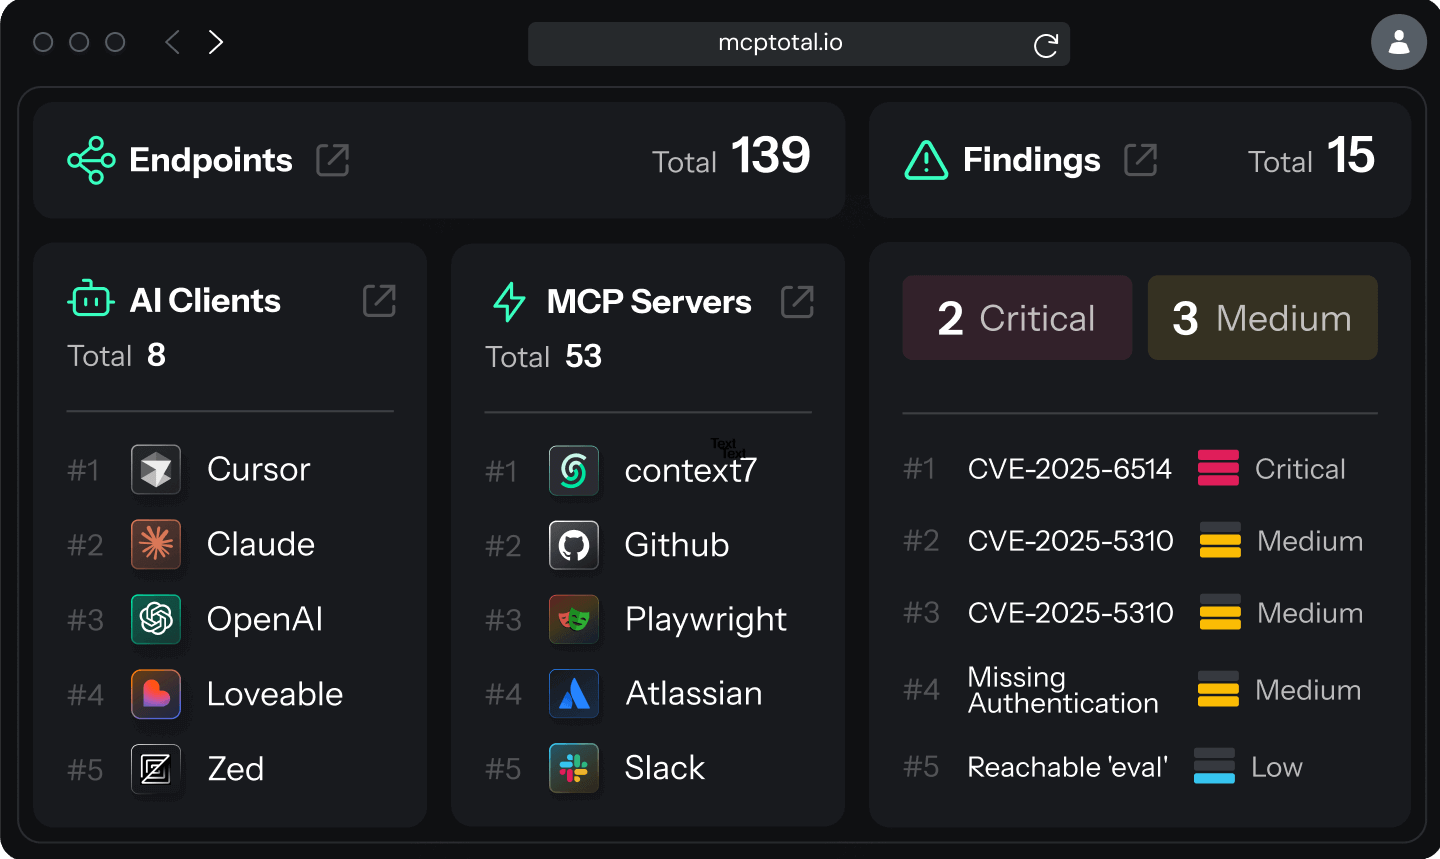Open the Endpoints external link
Viewport: 1440px width, 859px height.
pos(333,158)
